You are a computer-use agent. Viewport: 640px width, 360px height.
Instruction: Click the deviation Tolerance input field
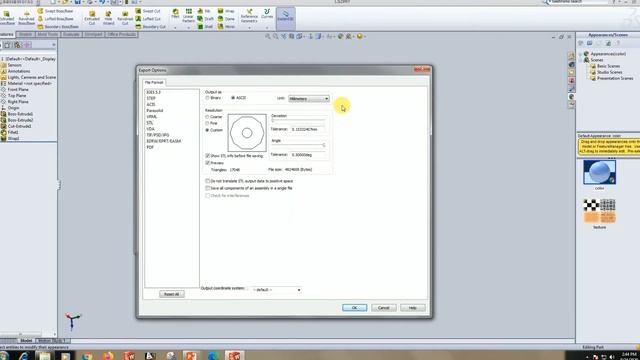[308, 129]
